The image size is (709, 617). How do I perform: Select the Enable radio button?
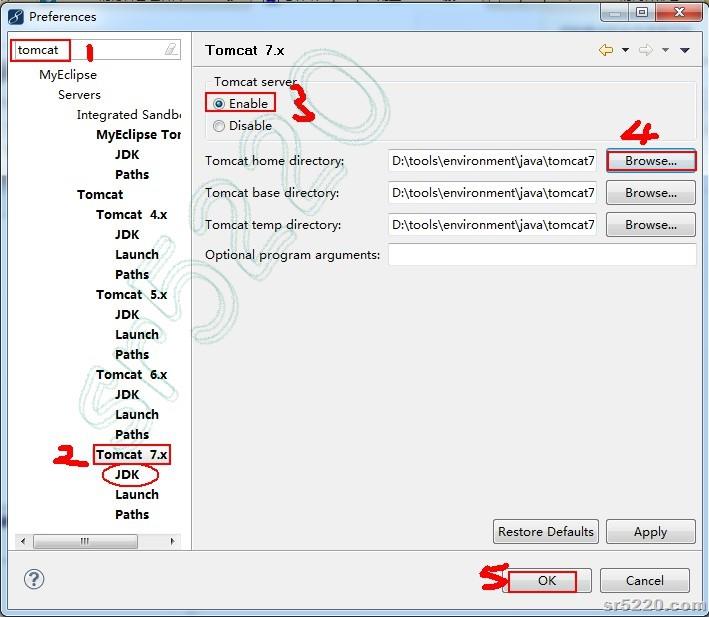click(x=219, y=104)
